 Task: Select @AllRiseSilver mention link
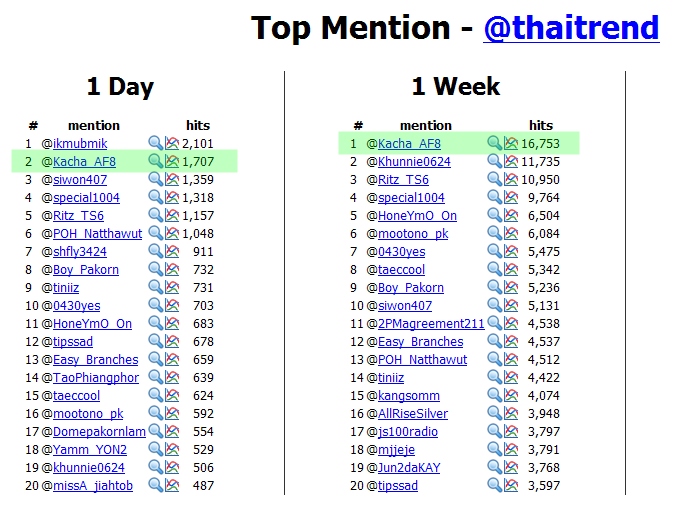point(413,413)
